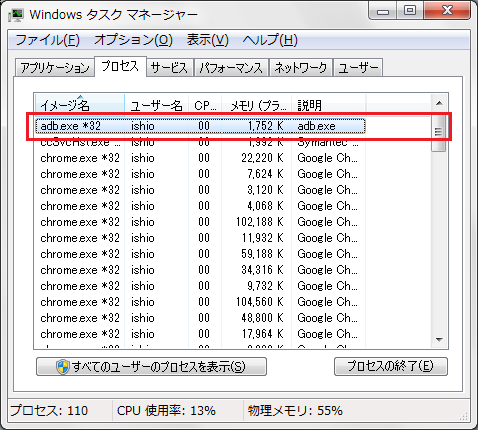478x430 pixels.
Task: Click the Task Manager title bar icon
Action: point(16,15)
